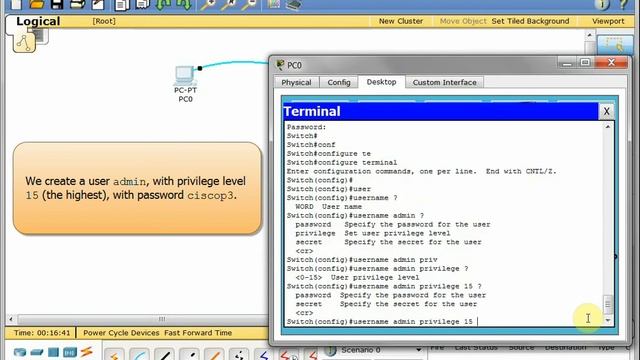Click the PC0 window title icon
Screen dimensions: 640x360
click(x=280, y=65)
